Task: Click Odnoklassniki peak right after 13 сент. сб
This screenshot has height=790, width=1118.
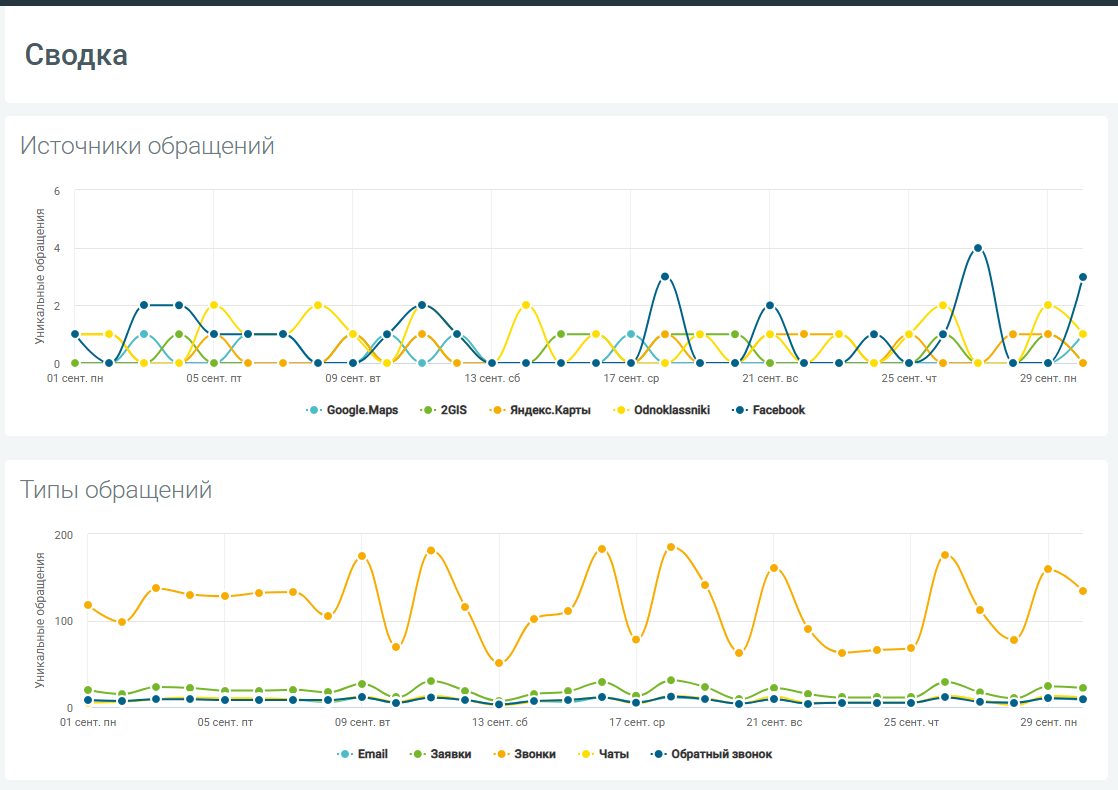Action: click(x=526, y=305)
